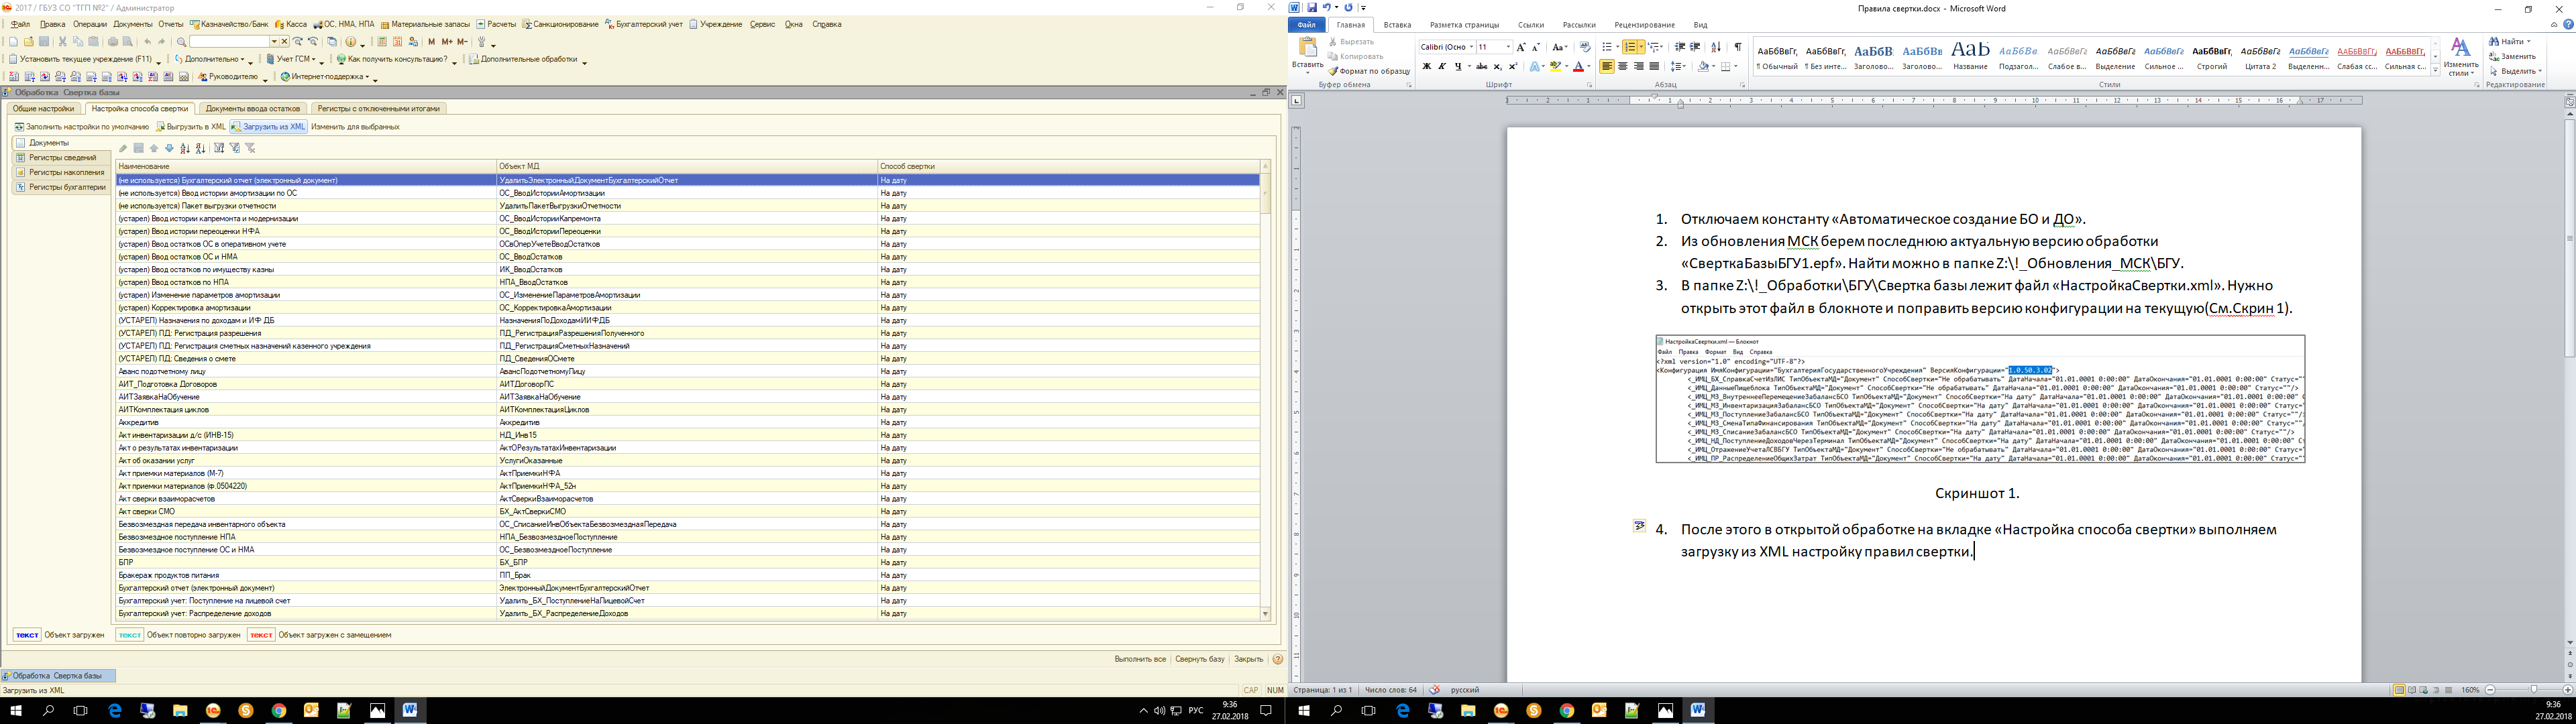The width and height of the screenshot is (2576, 724).
Task: Sort the list ascending А-Я
Action: pyautogui.click(x=185, y=148)
